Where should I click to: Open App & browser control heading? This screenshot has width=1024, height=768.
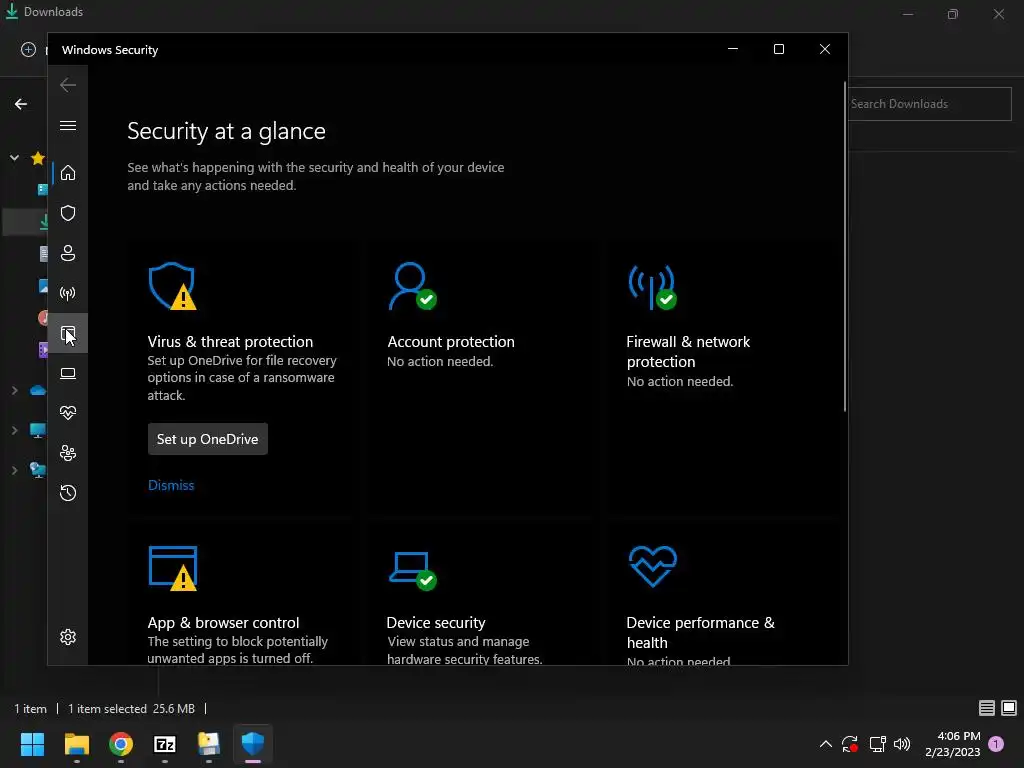pos(223,622)
